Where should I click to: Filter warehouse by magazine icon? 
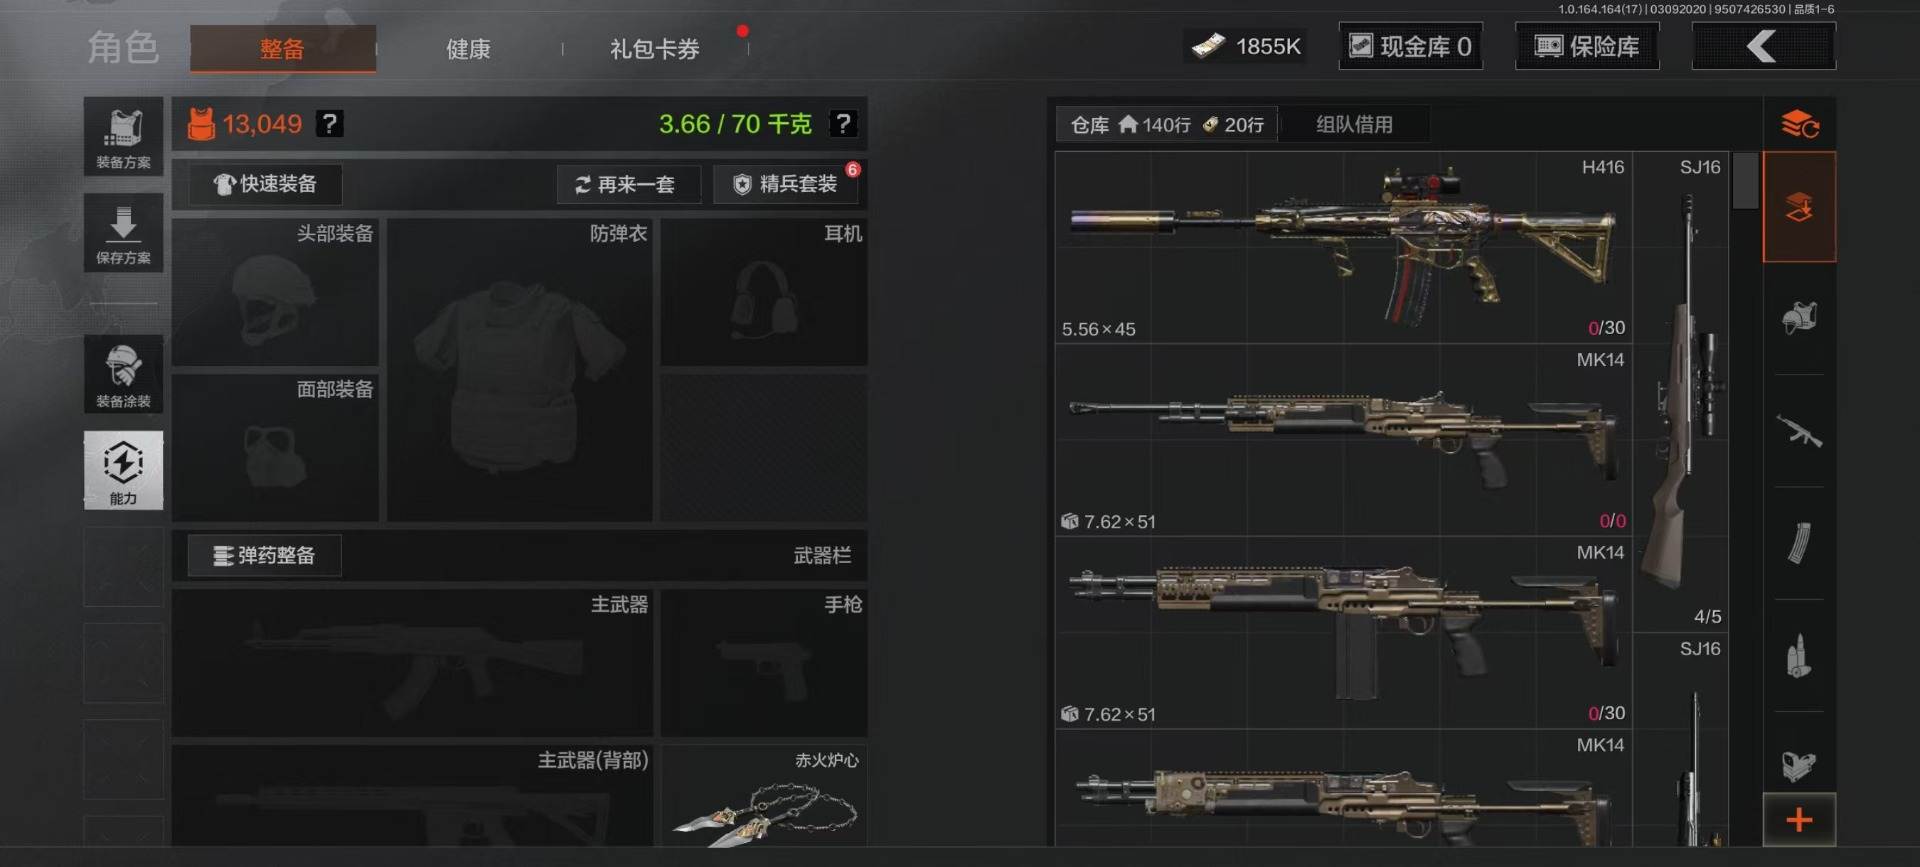pos(1799,543)
